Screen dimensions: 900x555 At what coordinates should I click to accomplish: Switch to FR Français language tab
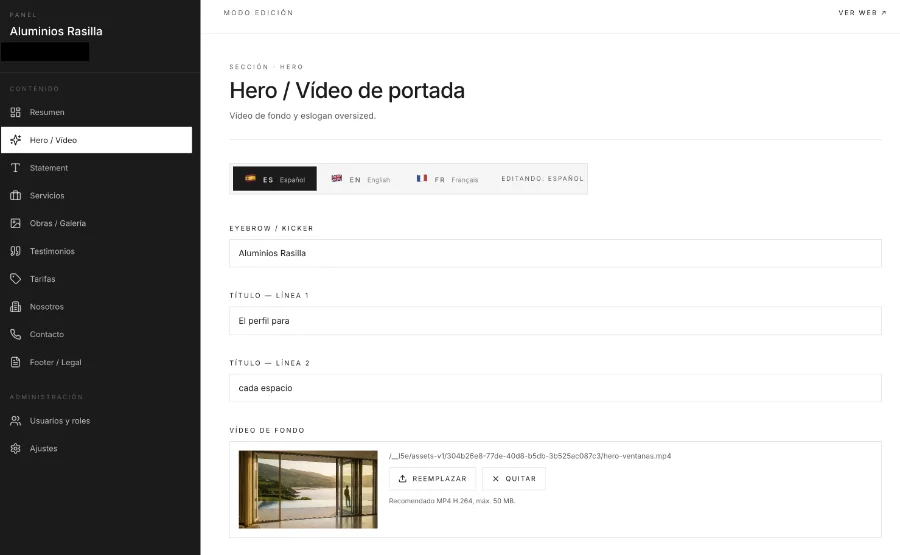click(x=447, y=179)
